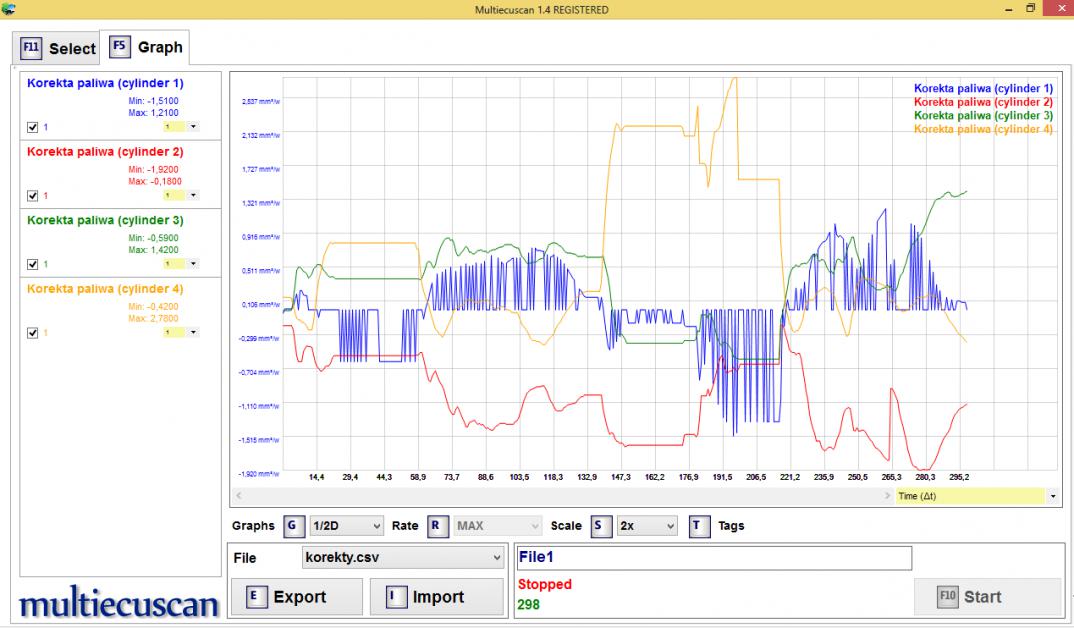The height and width of the screenshot is (628, 1074).
Task: Click the F11 key icon beside Select
Action: tap(31, 47)
